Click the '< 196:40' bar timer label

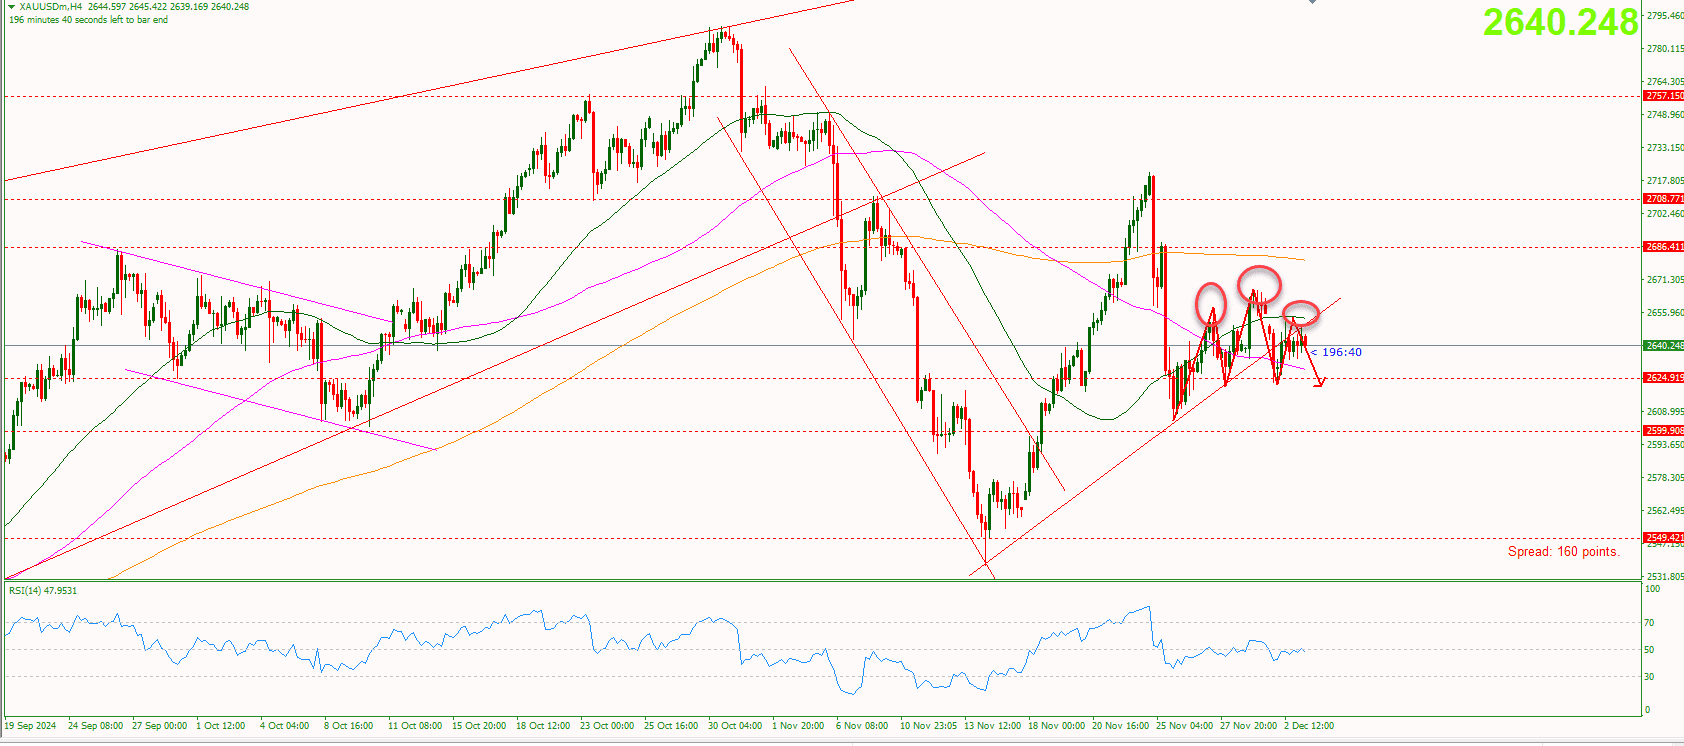click(x=1336, y=352)
